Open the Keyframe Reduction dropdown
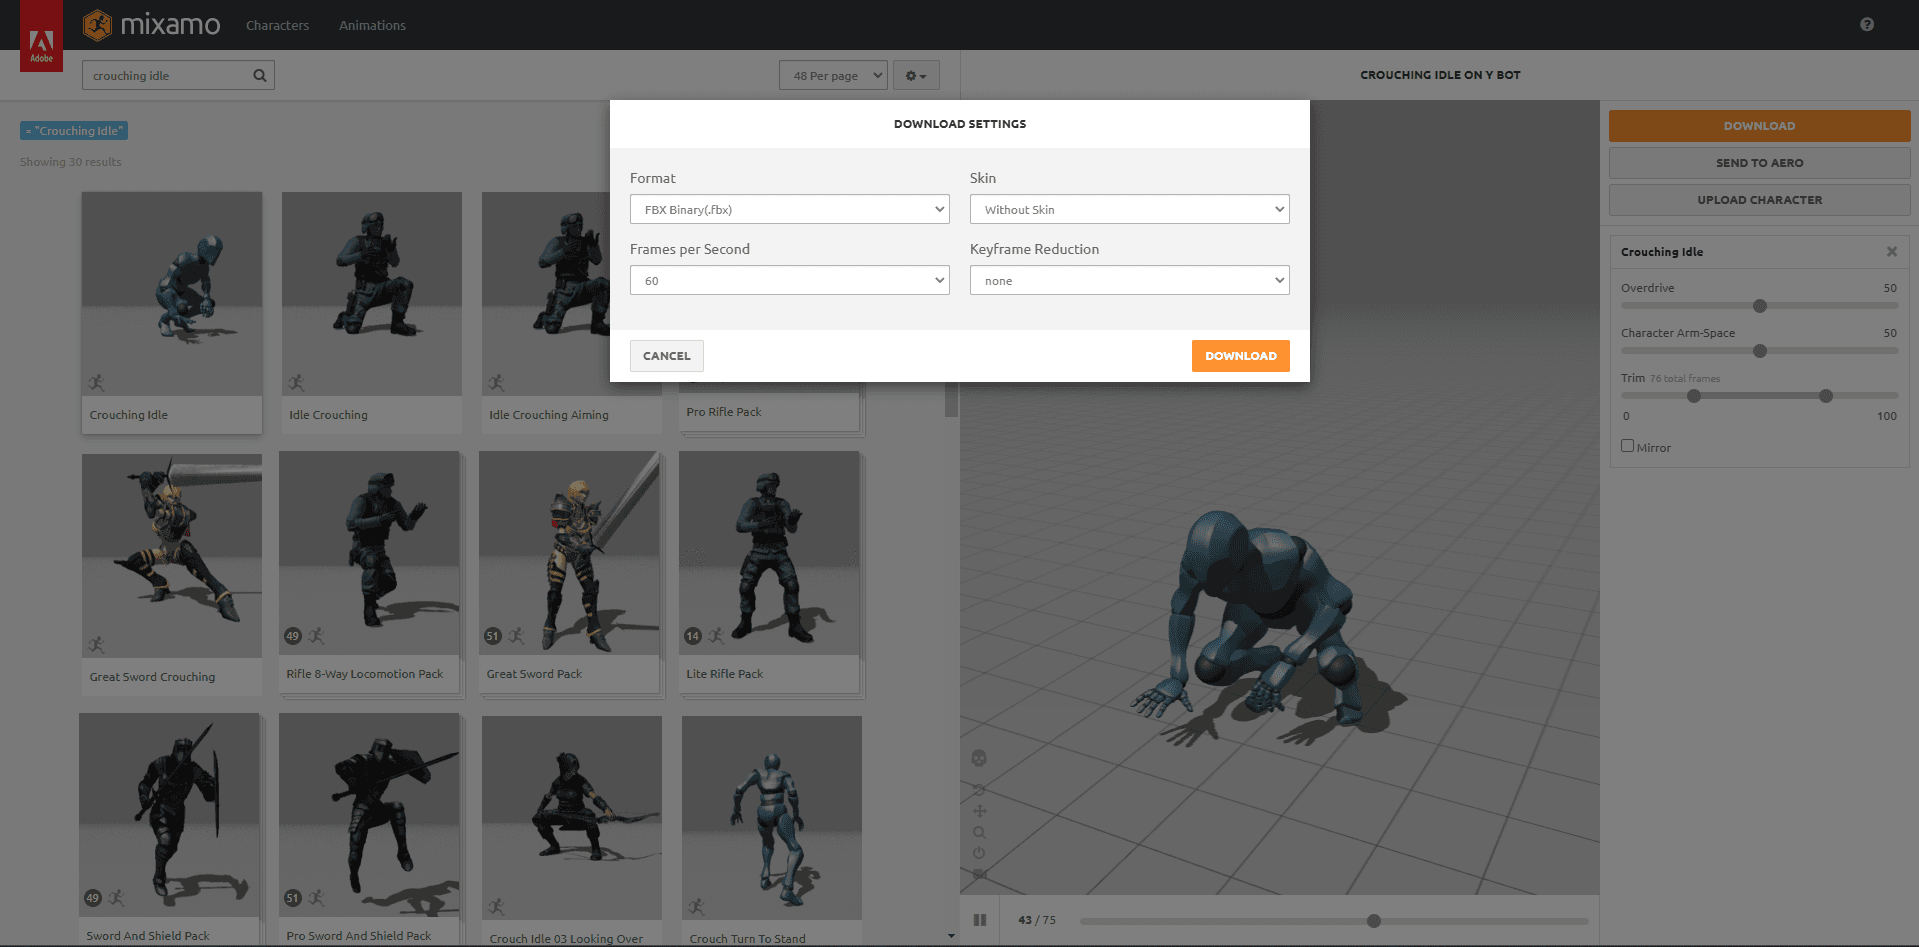The image size is (1919, 947). tap(1130, 280)
